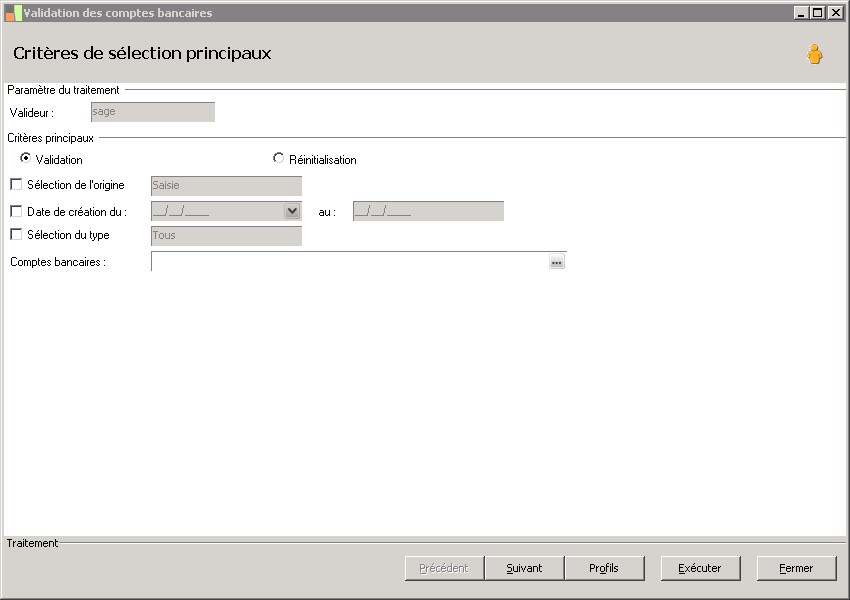850x600 pixels.
Task: Click the 'Critères de sélection principaux' heading
Action: pos(142,53)
